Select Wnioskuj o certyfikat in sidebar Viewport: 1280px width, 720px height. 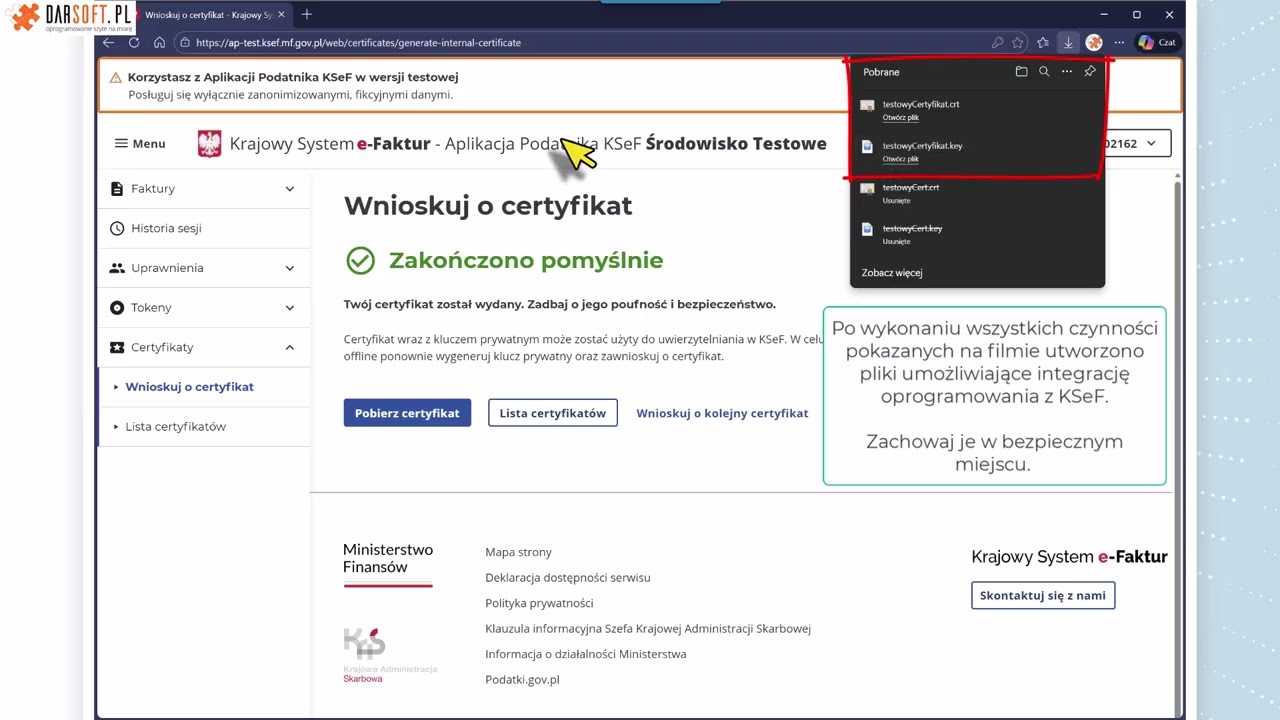204,387
